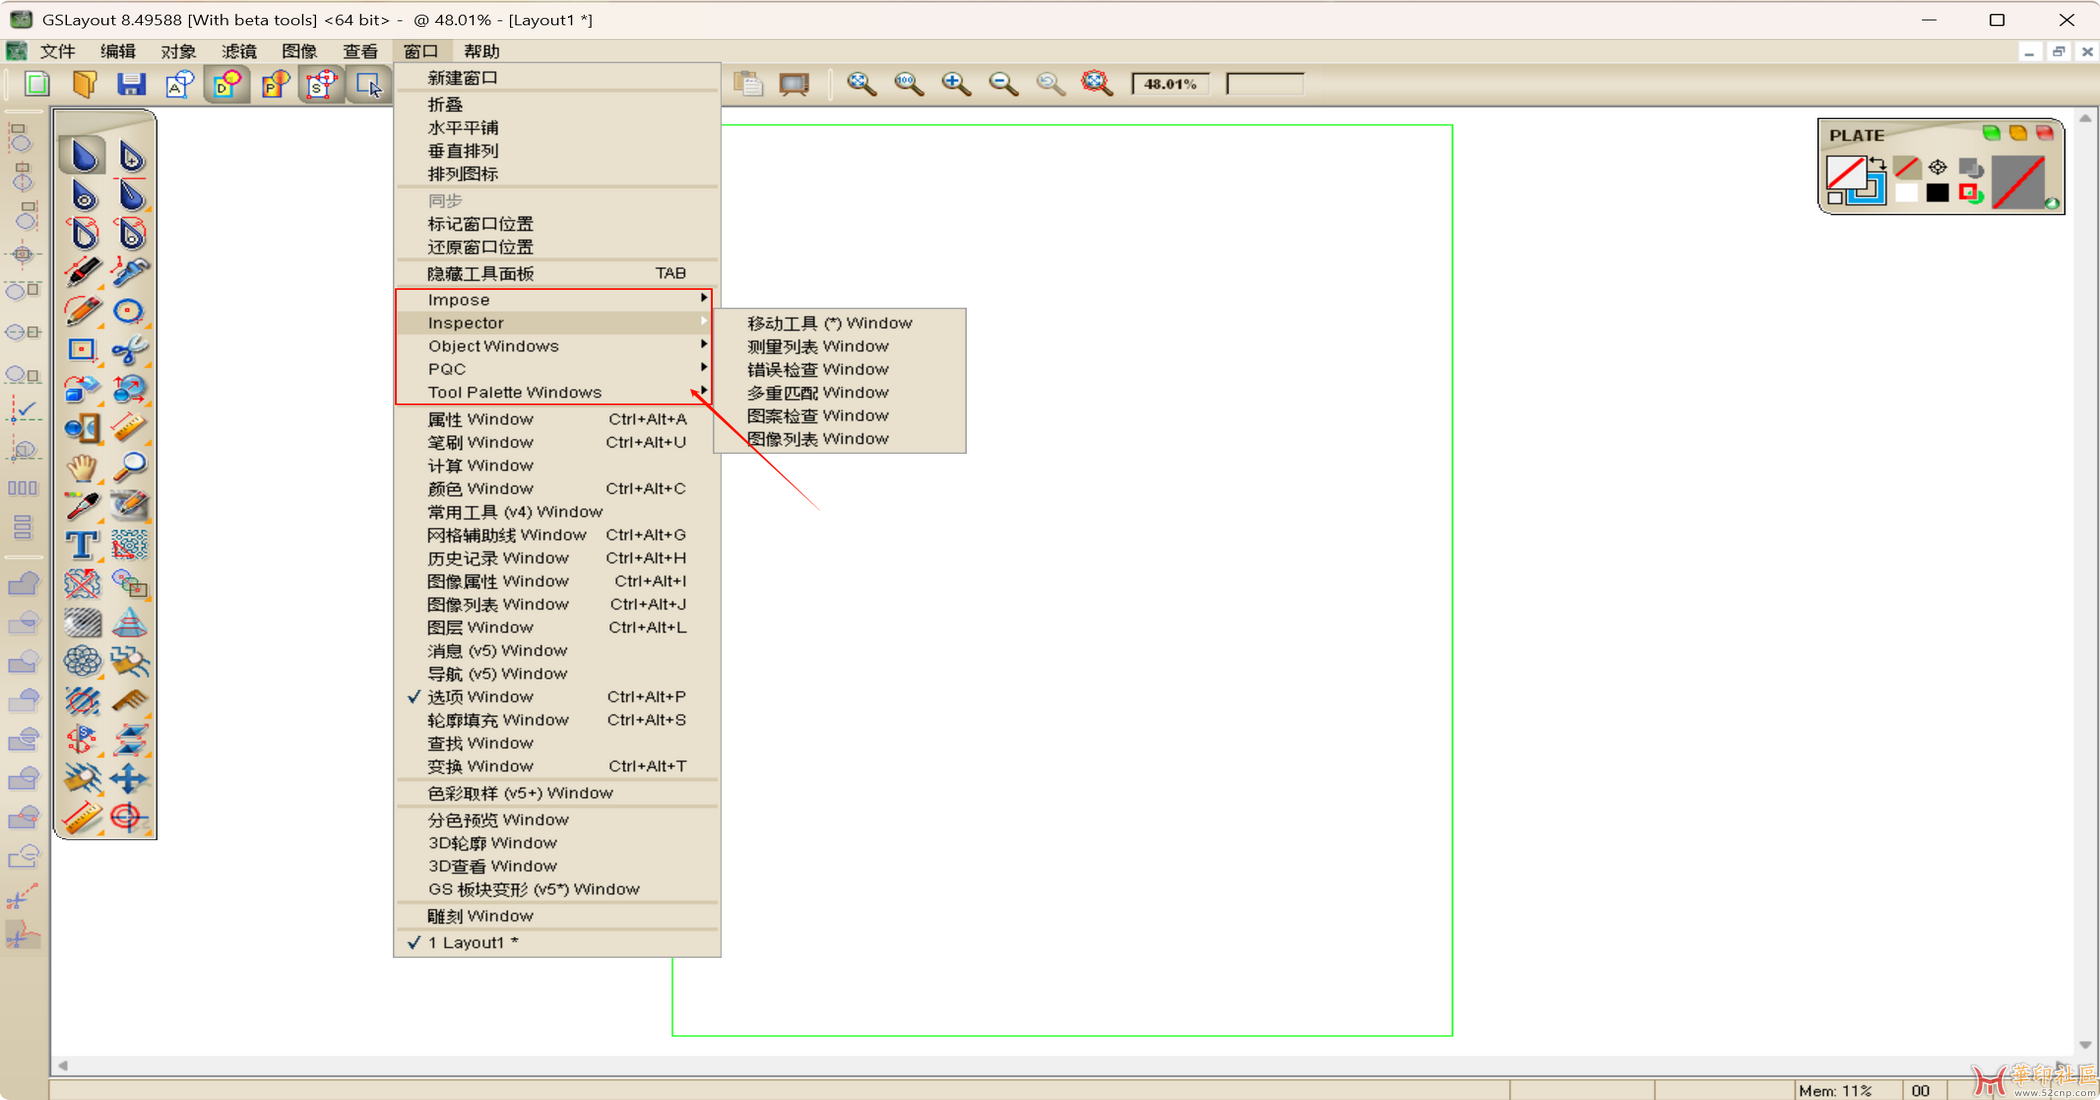Toggle 隐藏工具面板 in the window menu
Viewport: 2100px width, 1100px height.
(481, 274)
